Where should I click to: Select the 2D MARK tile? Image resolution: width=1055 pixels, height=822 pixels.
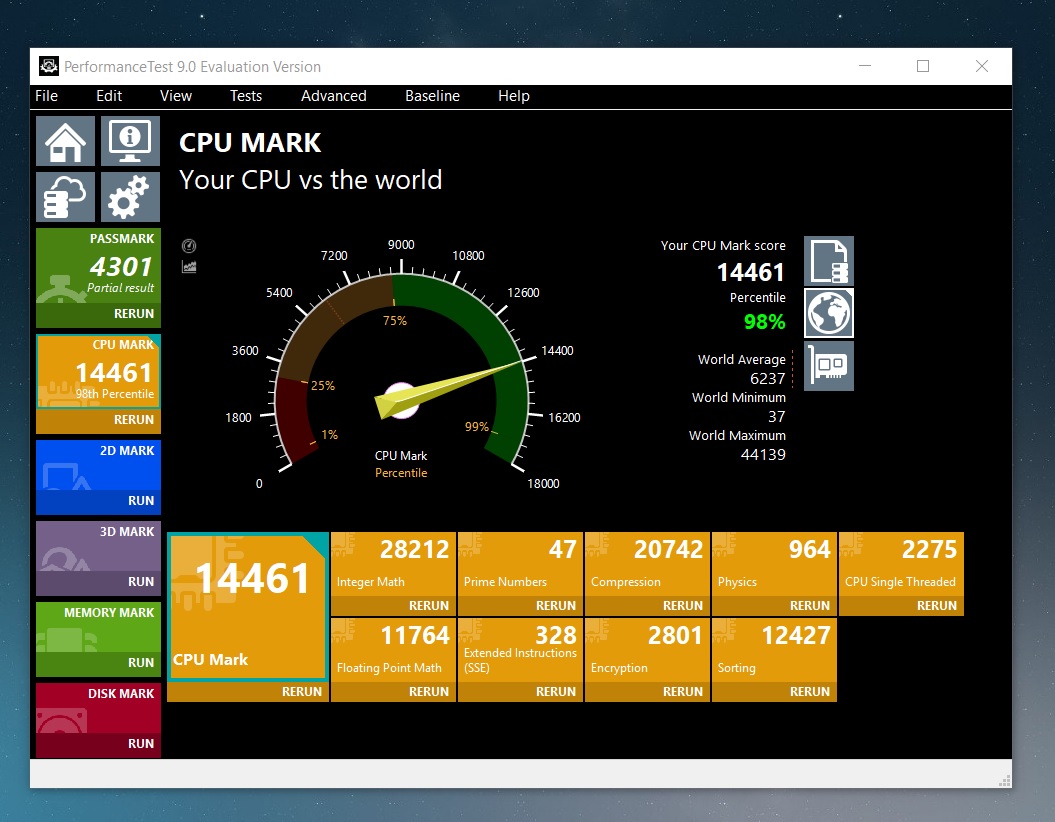pos(98,465)
